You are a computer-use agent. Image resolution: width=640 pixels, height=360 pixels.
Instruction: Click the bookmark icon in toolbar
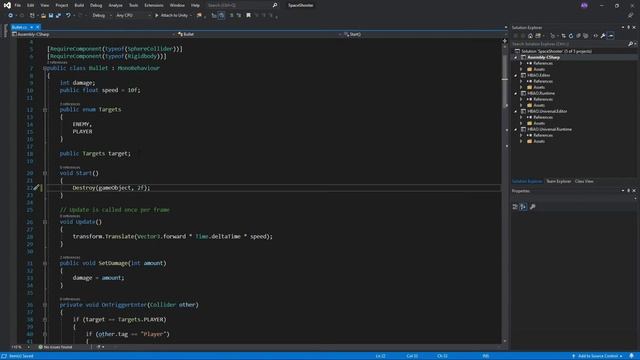coord(248,16)
